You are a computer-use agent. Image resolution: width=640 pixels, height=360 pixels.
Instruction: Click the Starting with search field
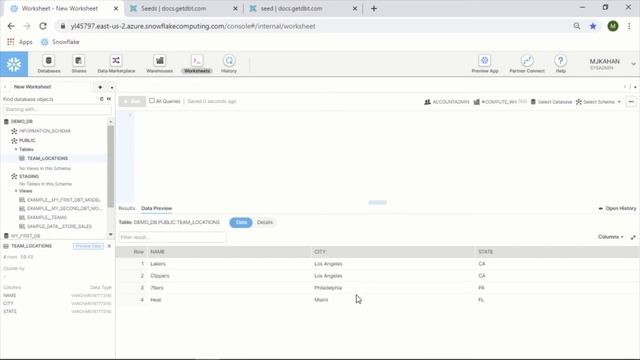[57, 109]
